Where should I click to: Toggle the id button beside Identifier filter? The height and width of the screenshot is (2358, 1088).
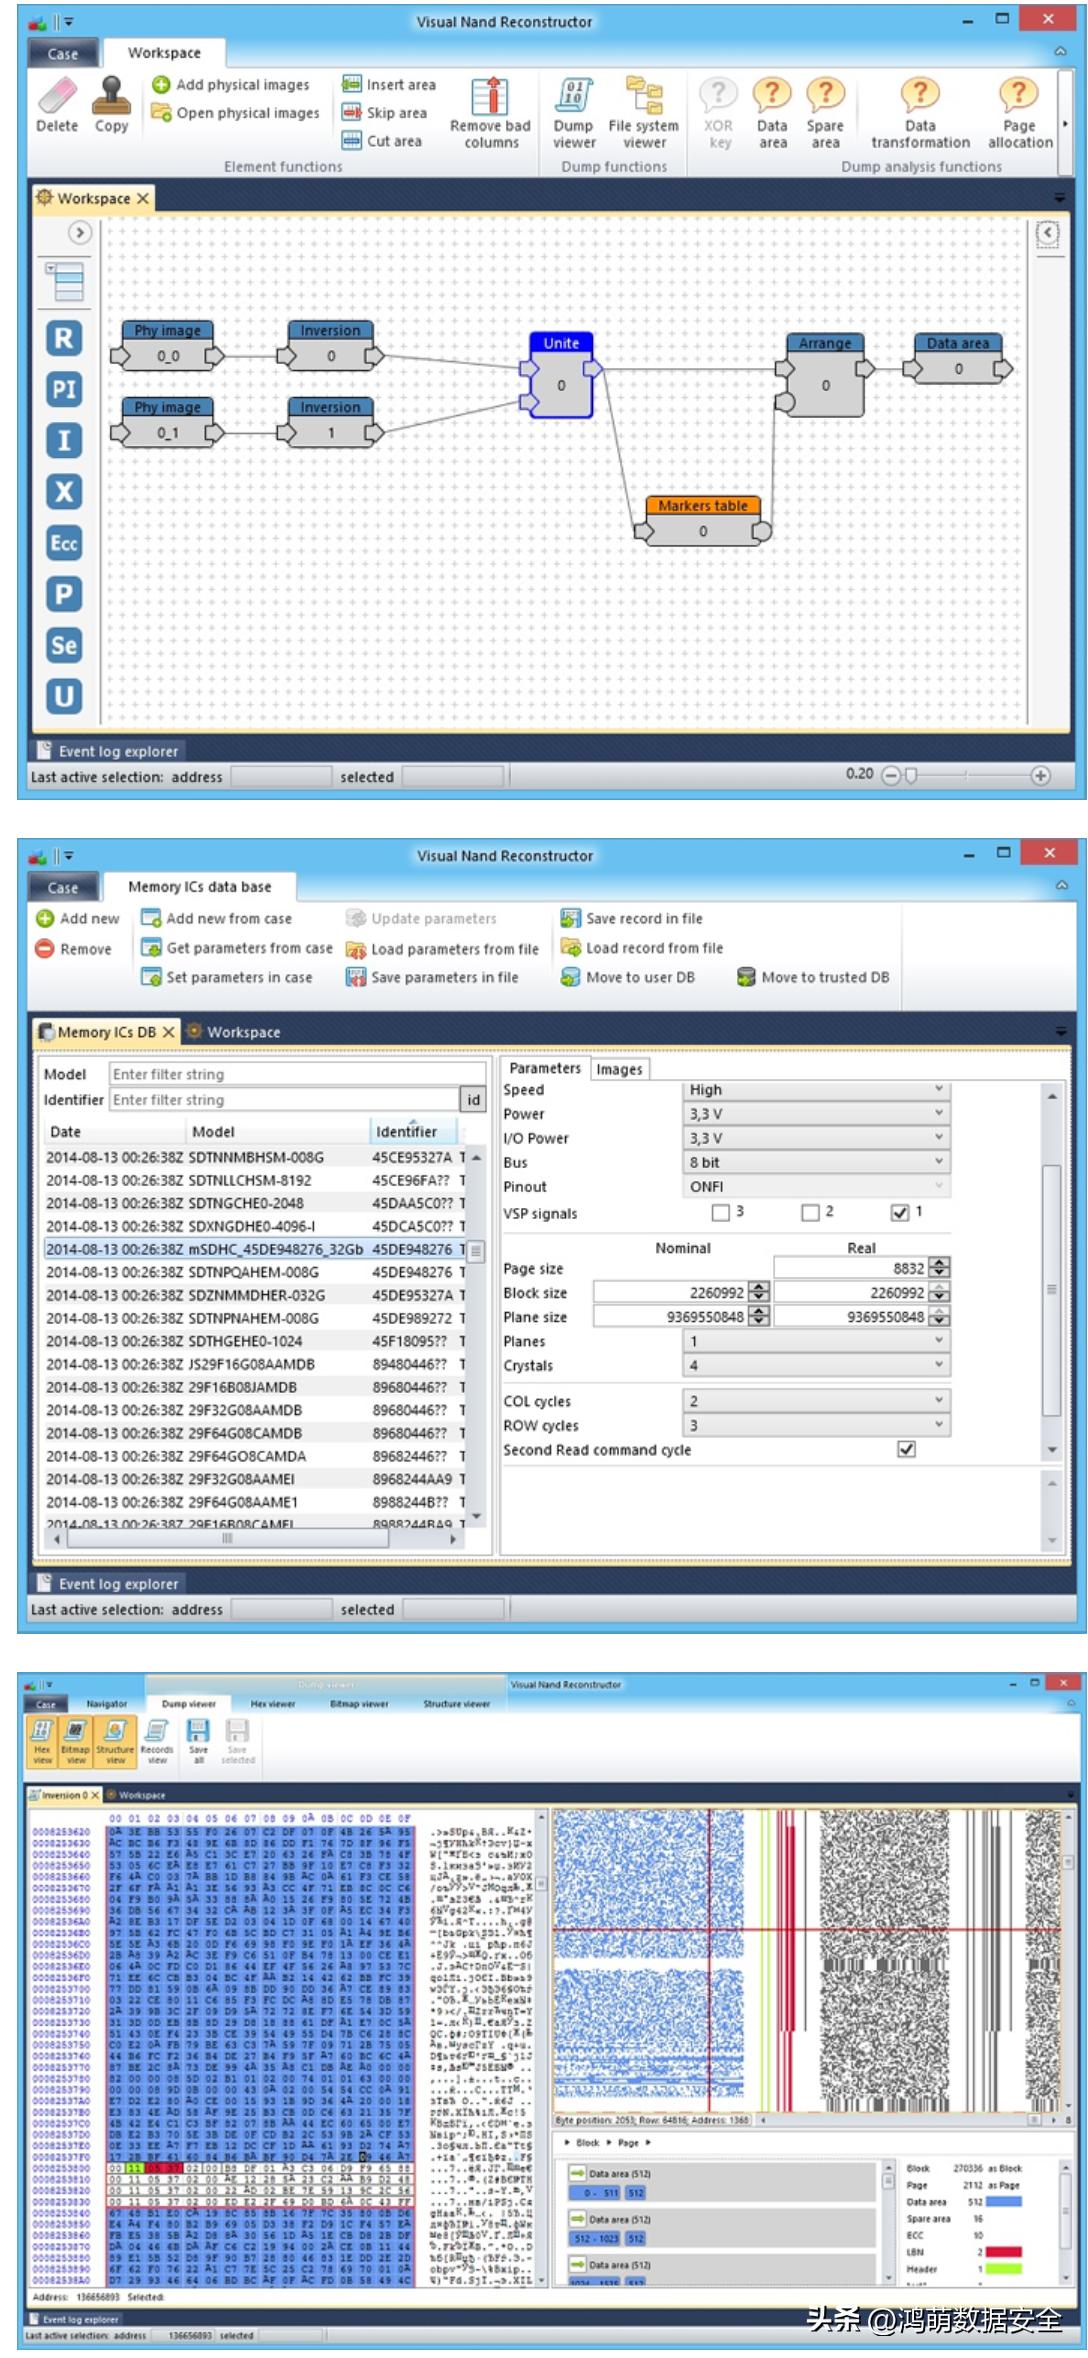click(x=472, y=1100)
